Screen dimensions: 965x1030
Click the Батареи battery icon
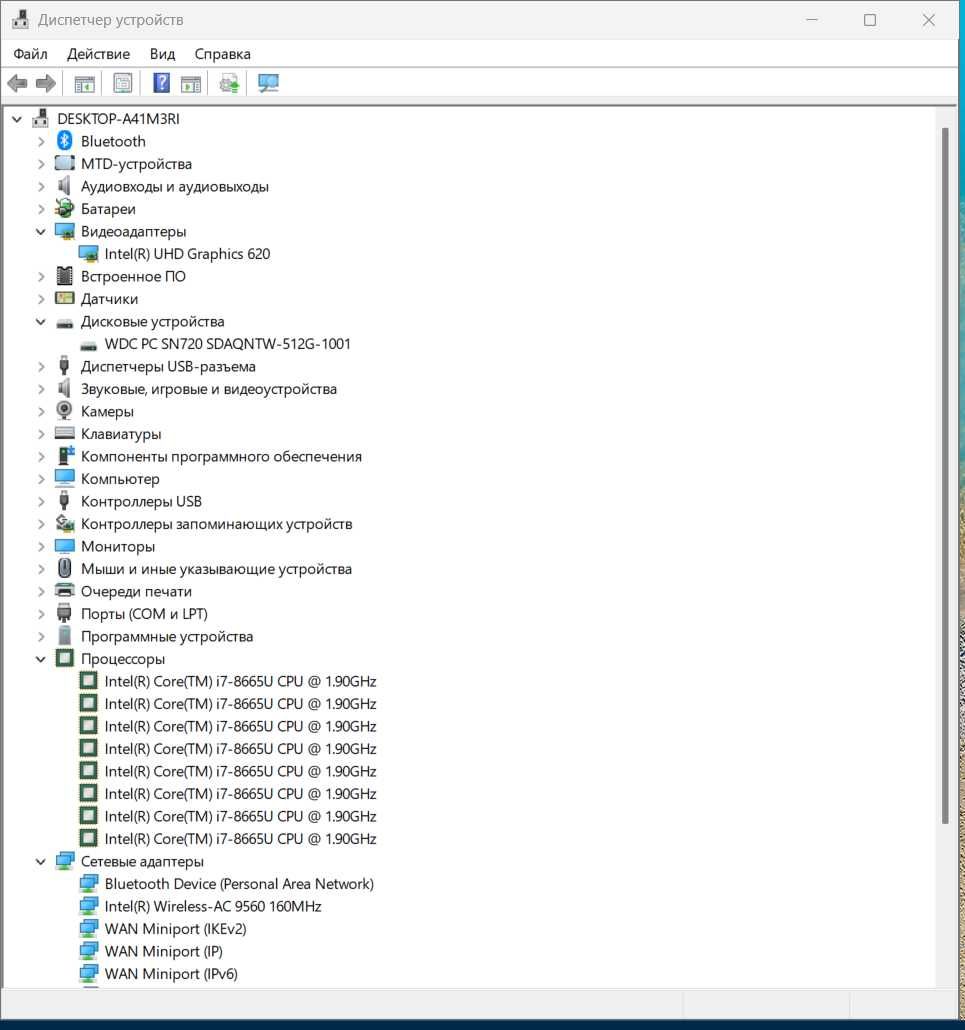click(x=64, y=208)
